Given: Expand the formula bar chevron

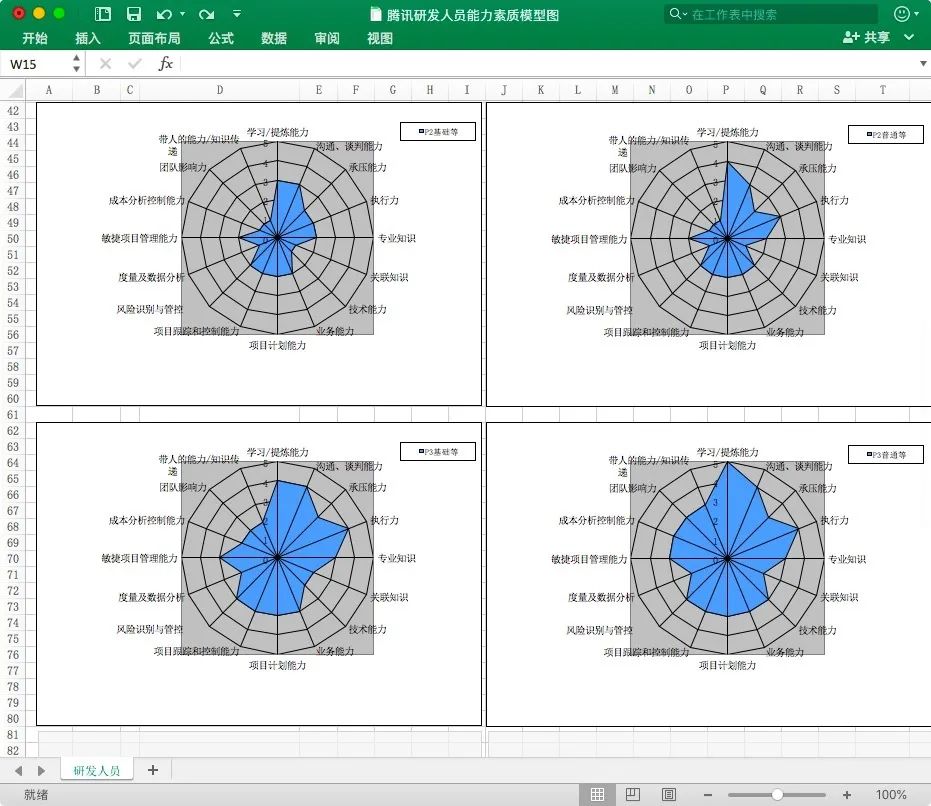Looking at the screenshot, I should click(x=922, y=64).
